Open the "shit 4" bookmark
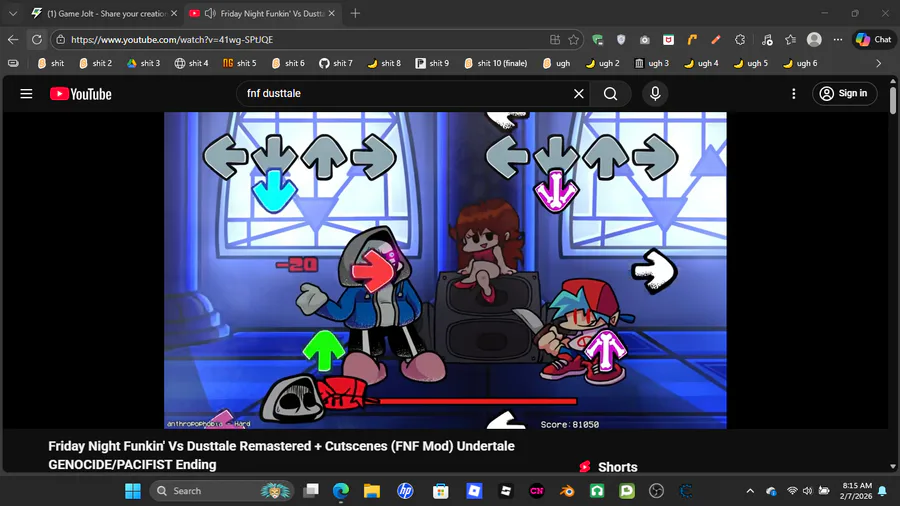Screen dimensions: 900x506 (192, 63)
